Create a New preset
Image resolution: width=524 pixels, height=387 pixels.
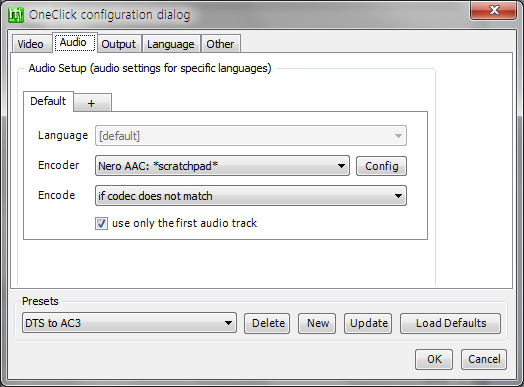coord(317,323)
